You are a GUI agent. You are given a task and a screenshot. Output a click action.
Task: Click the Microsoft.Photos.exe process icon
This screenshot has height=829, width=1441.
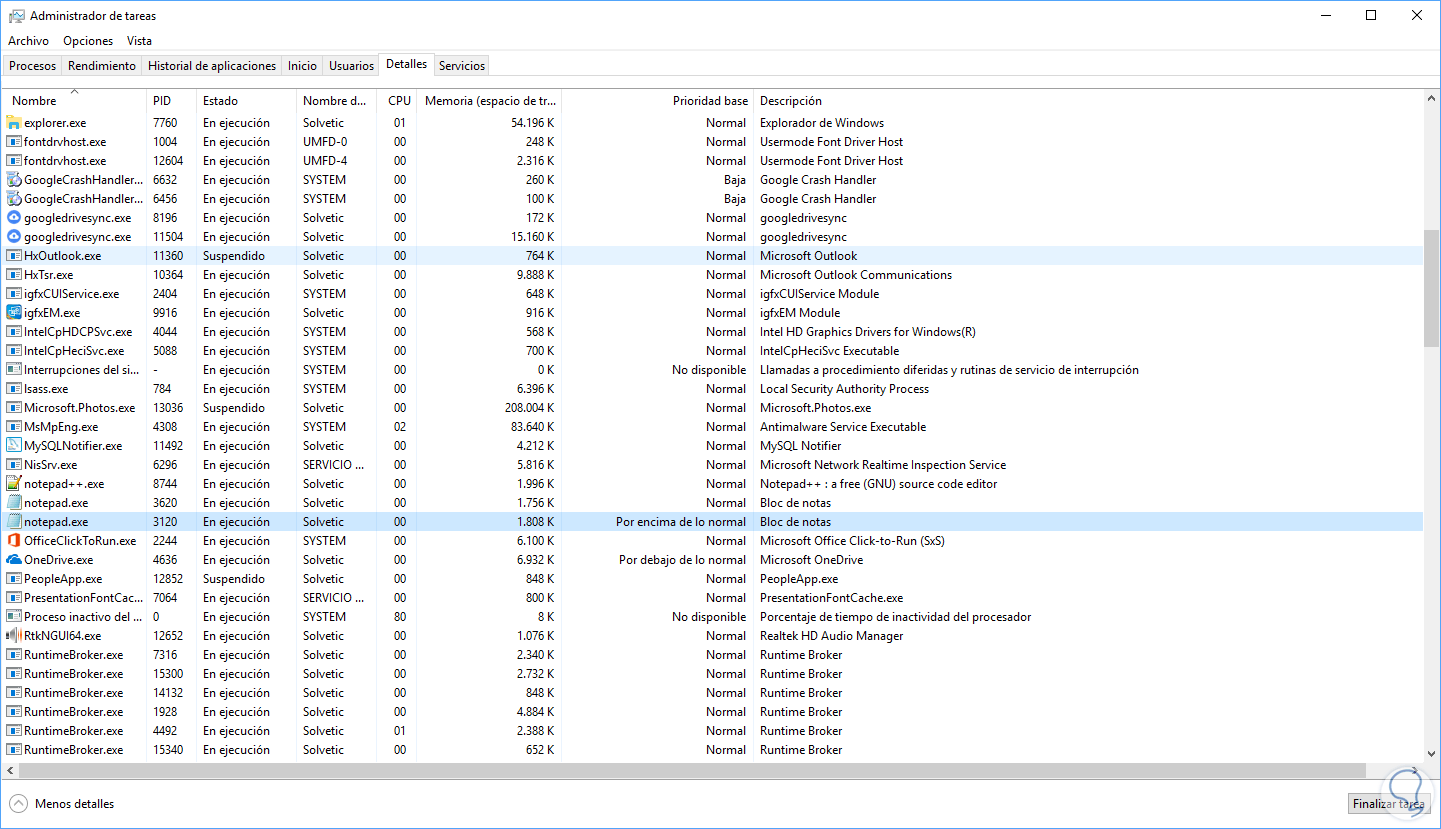click(14, 408)
